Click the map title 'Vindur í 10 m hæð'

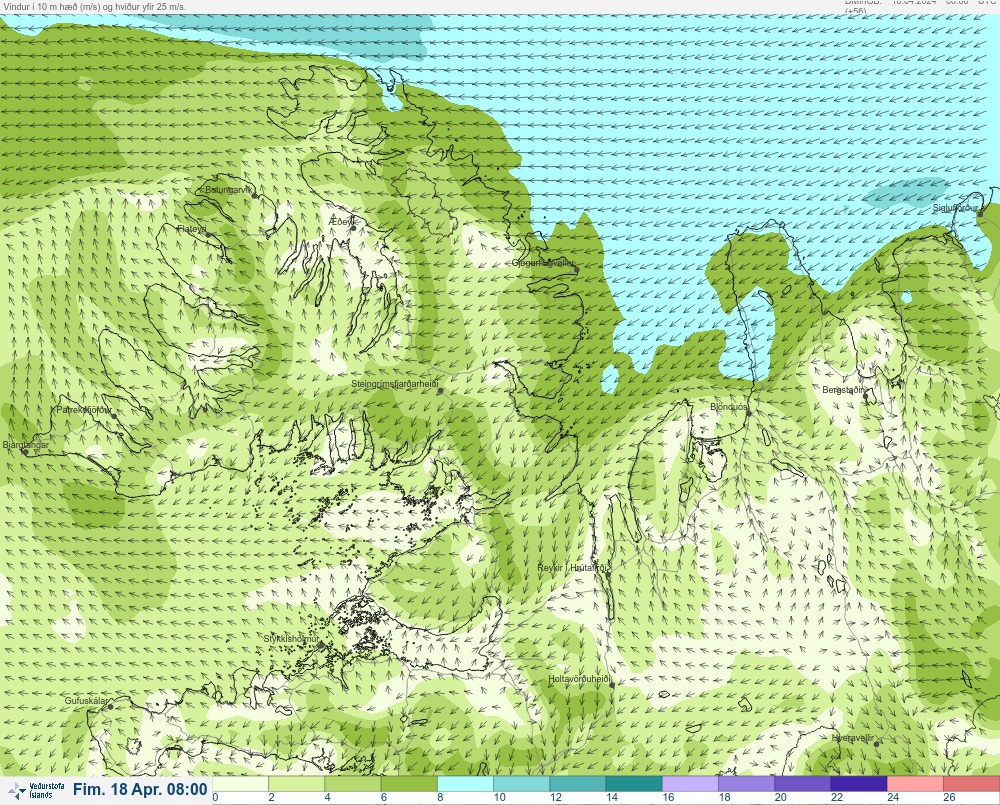pos(41,6)
